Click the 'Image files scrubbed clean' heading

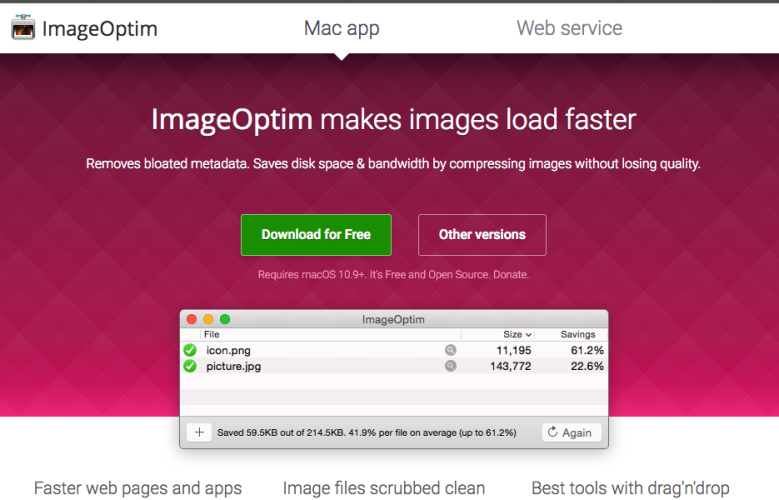(x=384, y=489)
